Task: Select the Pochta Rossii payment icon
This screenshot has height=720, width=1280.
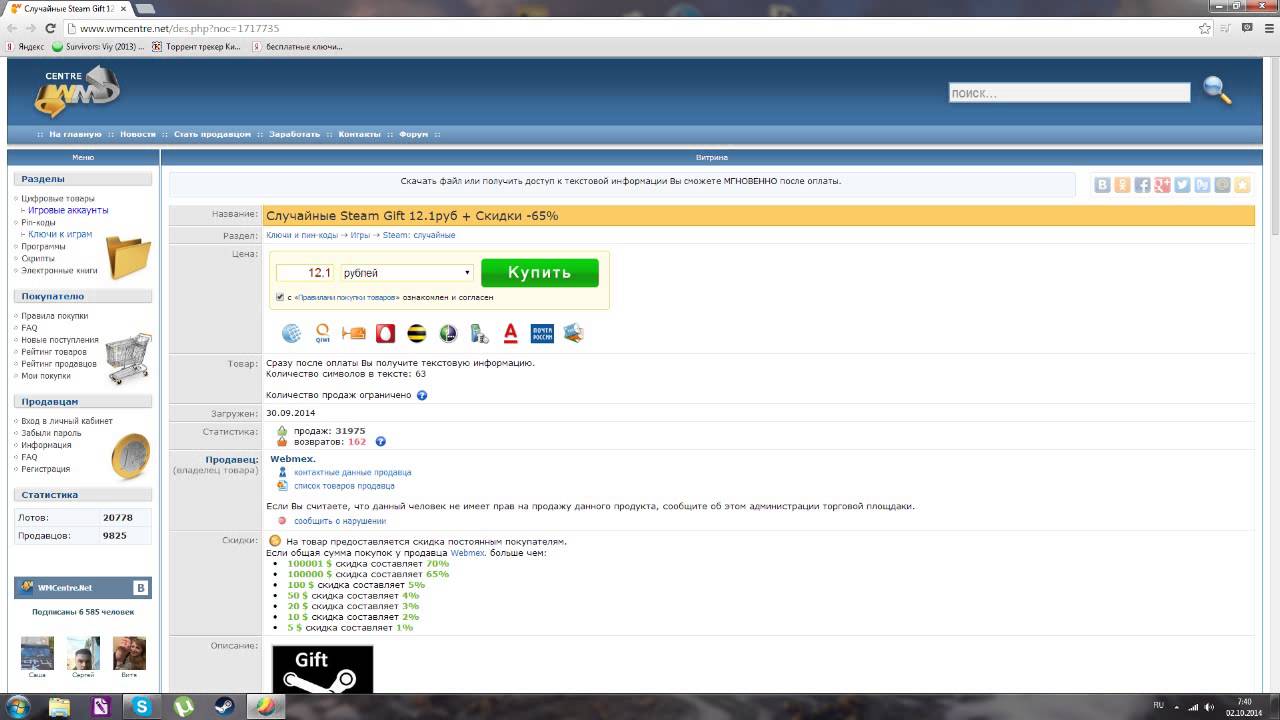Action: pyautogui.click(x=542, y=333)
